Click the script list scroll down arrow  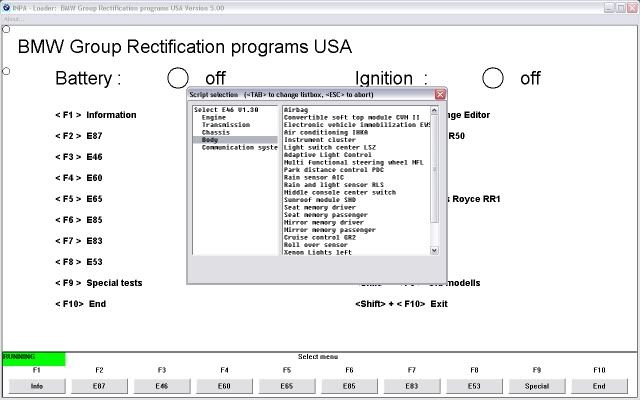434,250
